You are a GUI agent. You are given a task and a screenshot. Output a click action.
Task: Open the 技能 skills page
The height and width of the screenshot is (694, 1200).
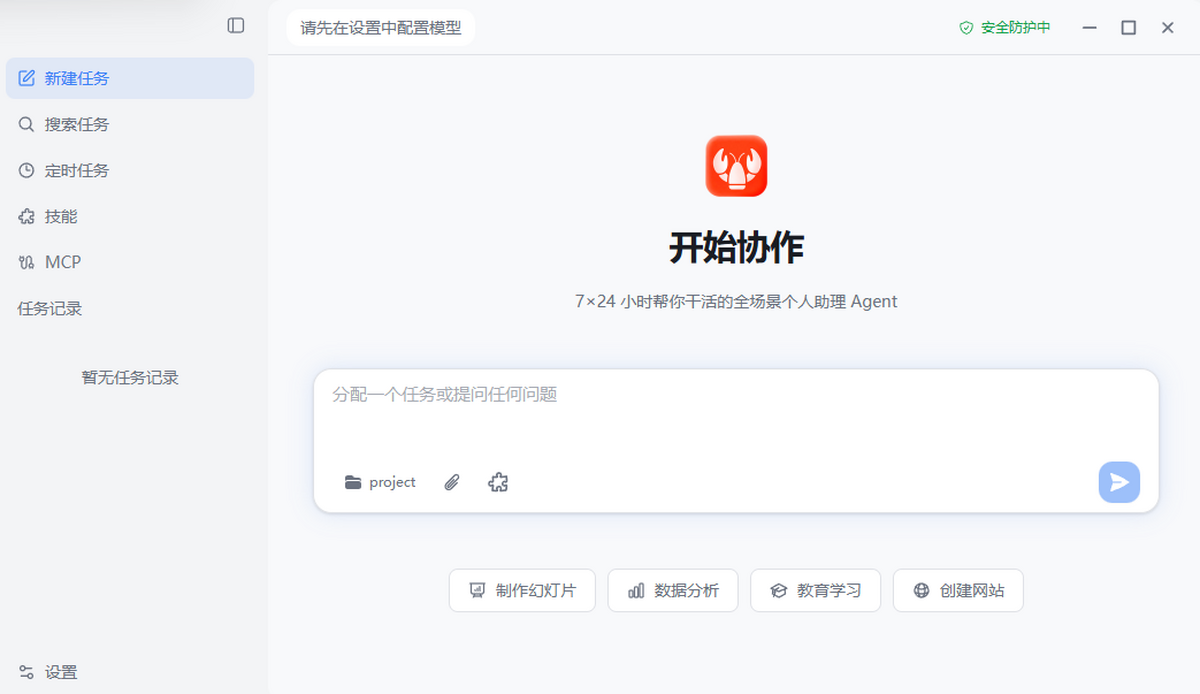[130, 216]
